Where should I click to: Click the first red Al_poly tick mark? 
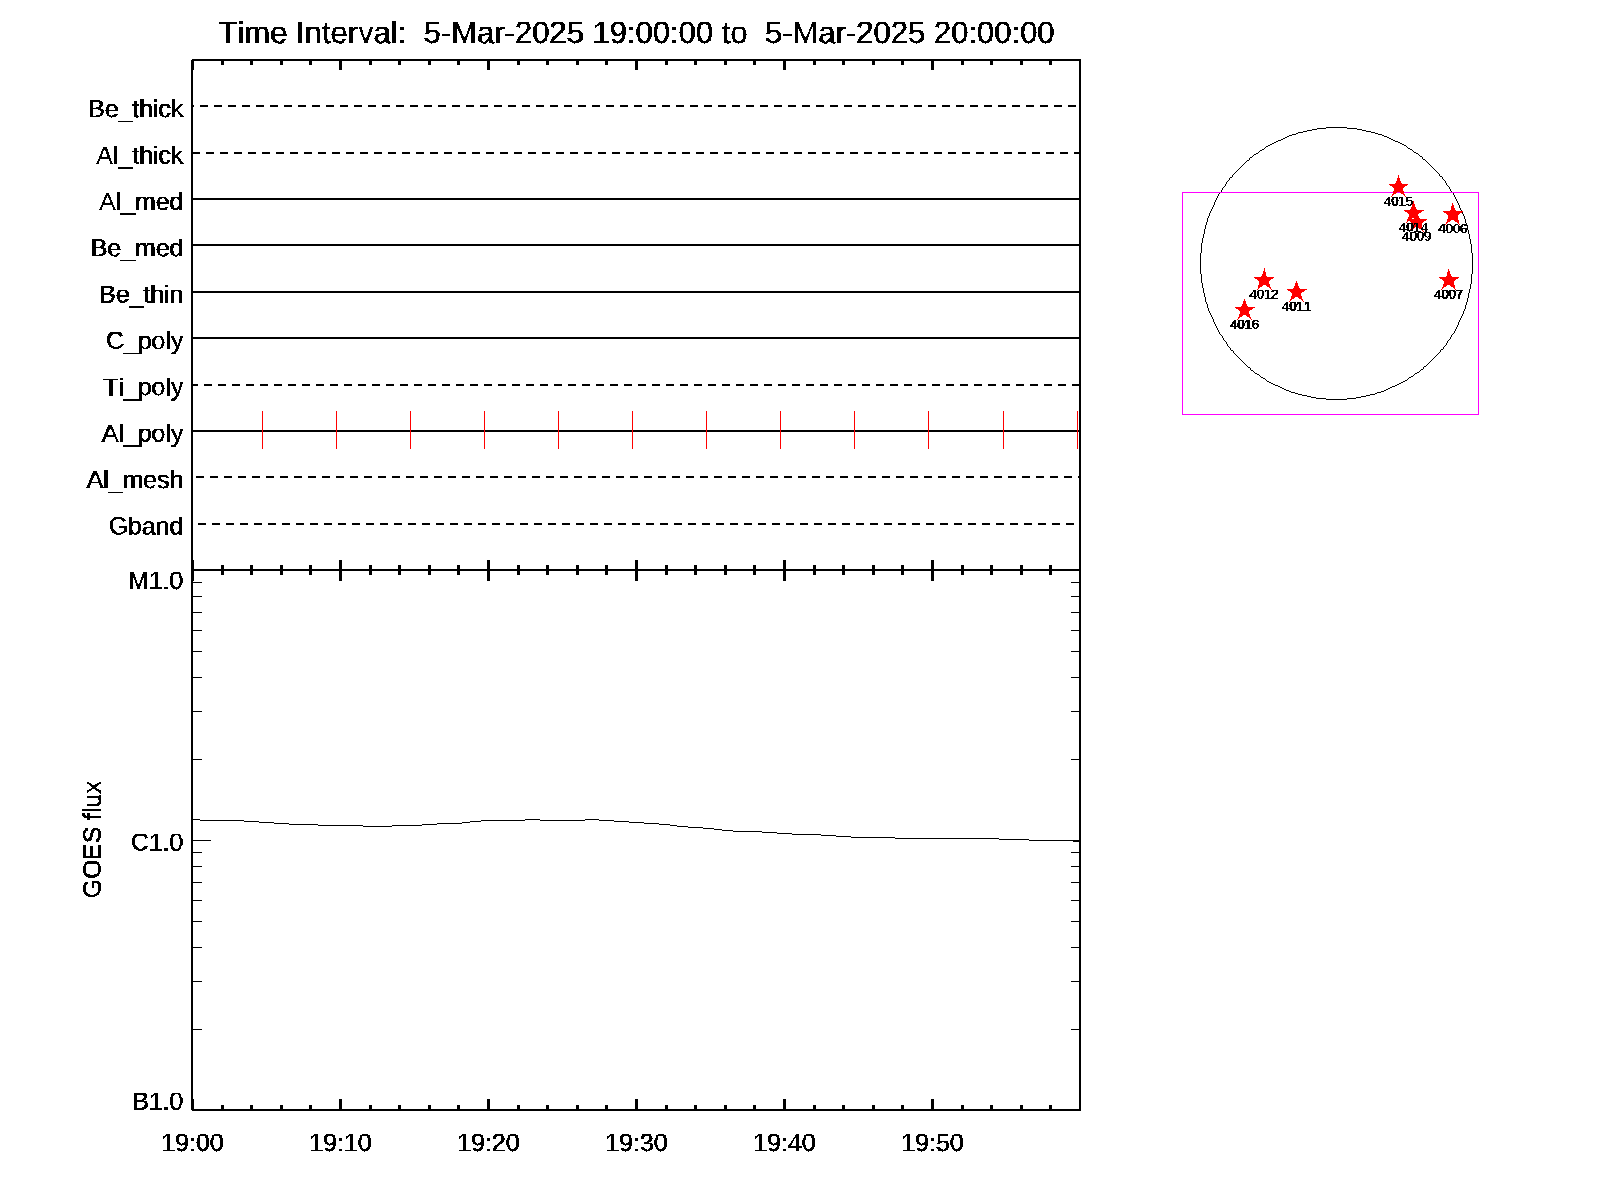pyautogui.click(x=262, y=430)
